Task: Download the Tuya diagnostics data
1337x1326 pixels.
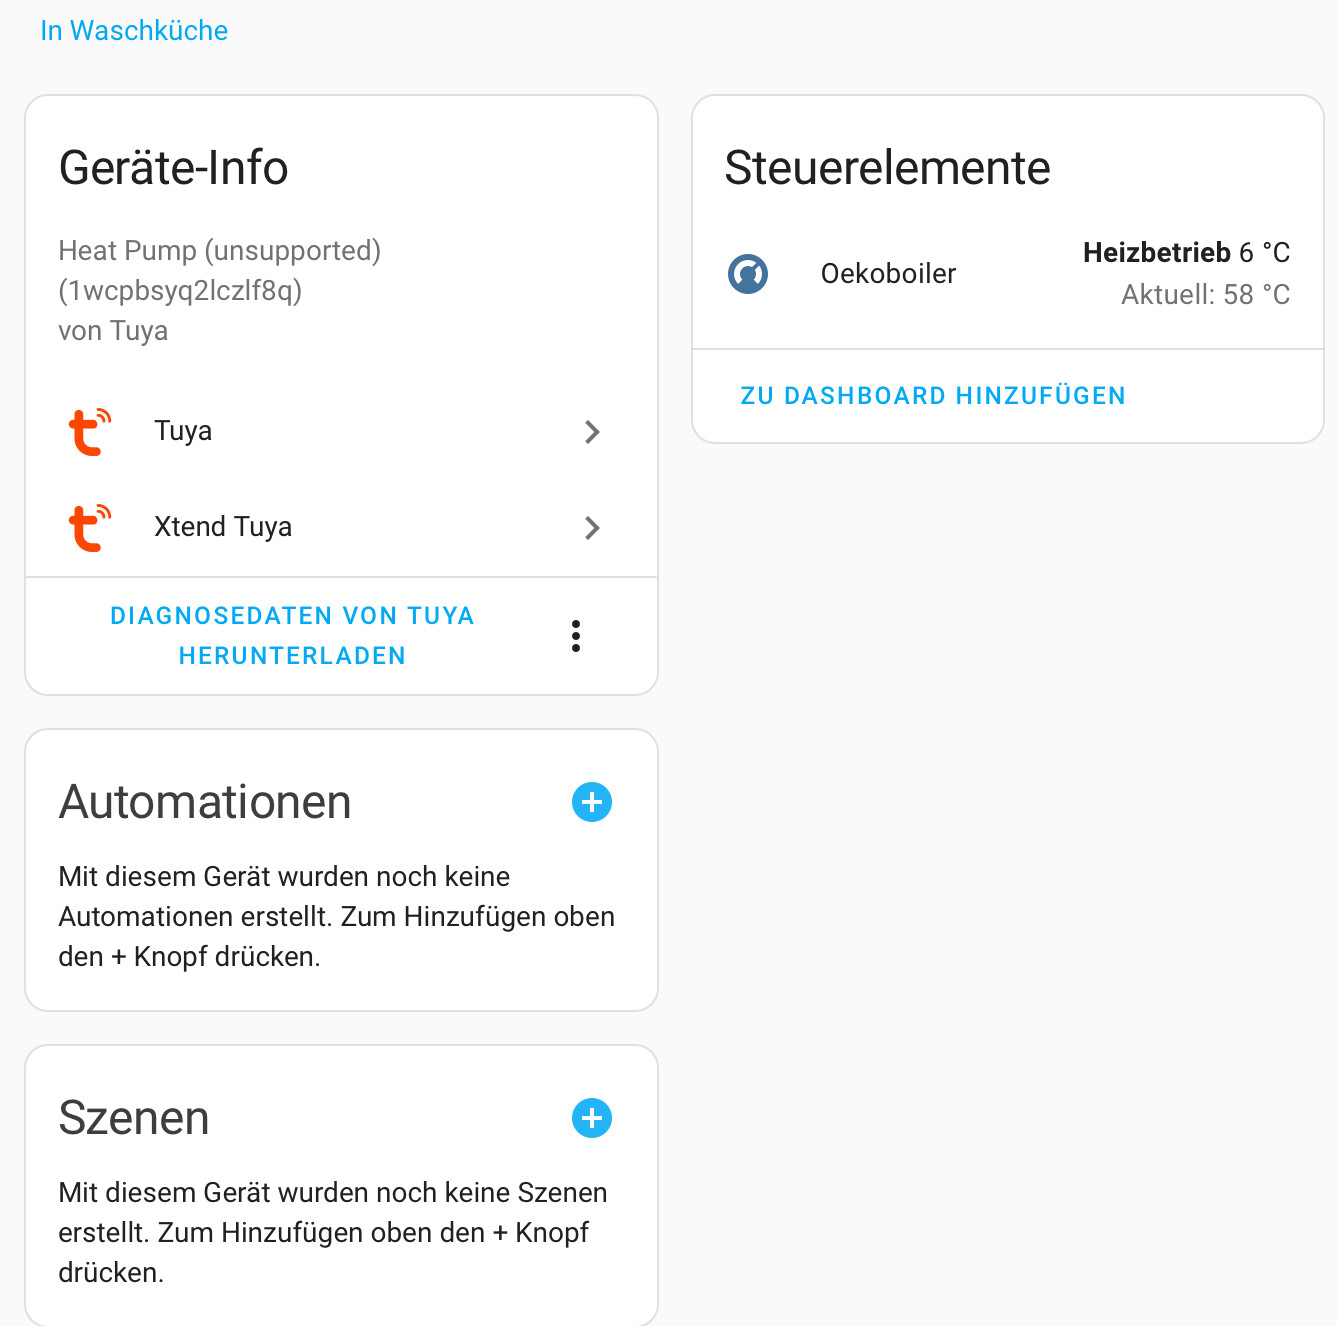Action: (x=292, y=636)
